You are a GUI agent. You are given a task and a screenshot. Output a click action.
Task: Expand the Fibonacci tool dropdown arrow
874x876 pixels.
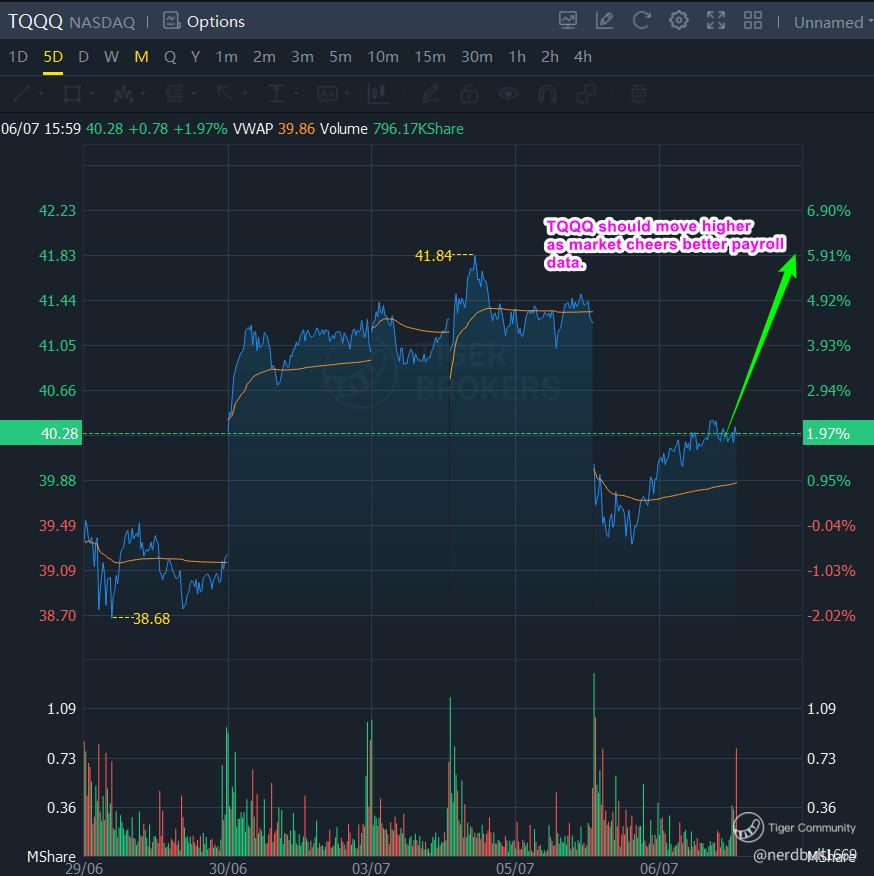coord(193,93)
